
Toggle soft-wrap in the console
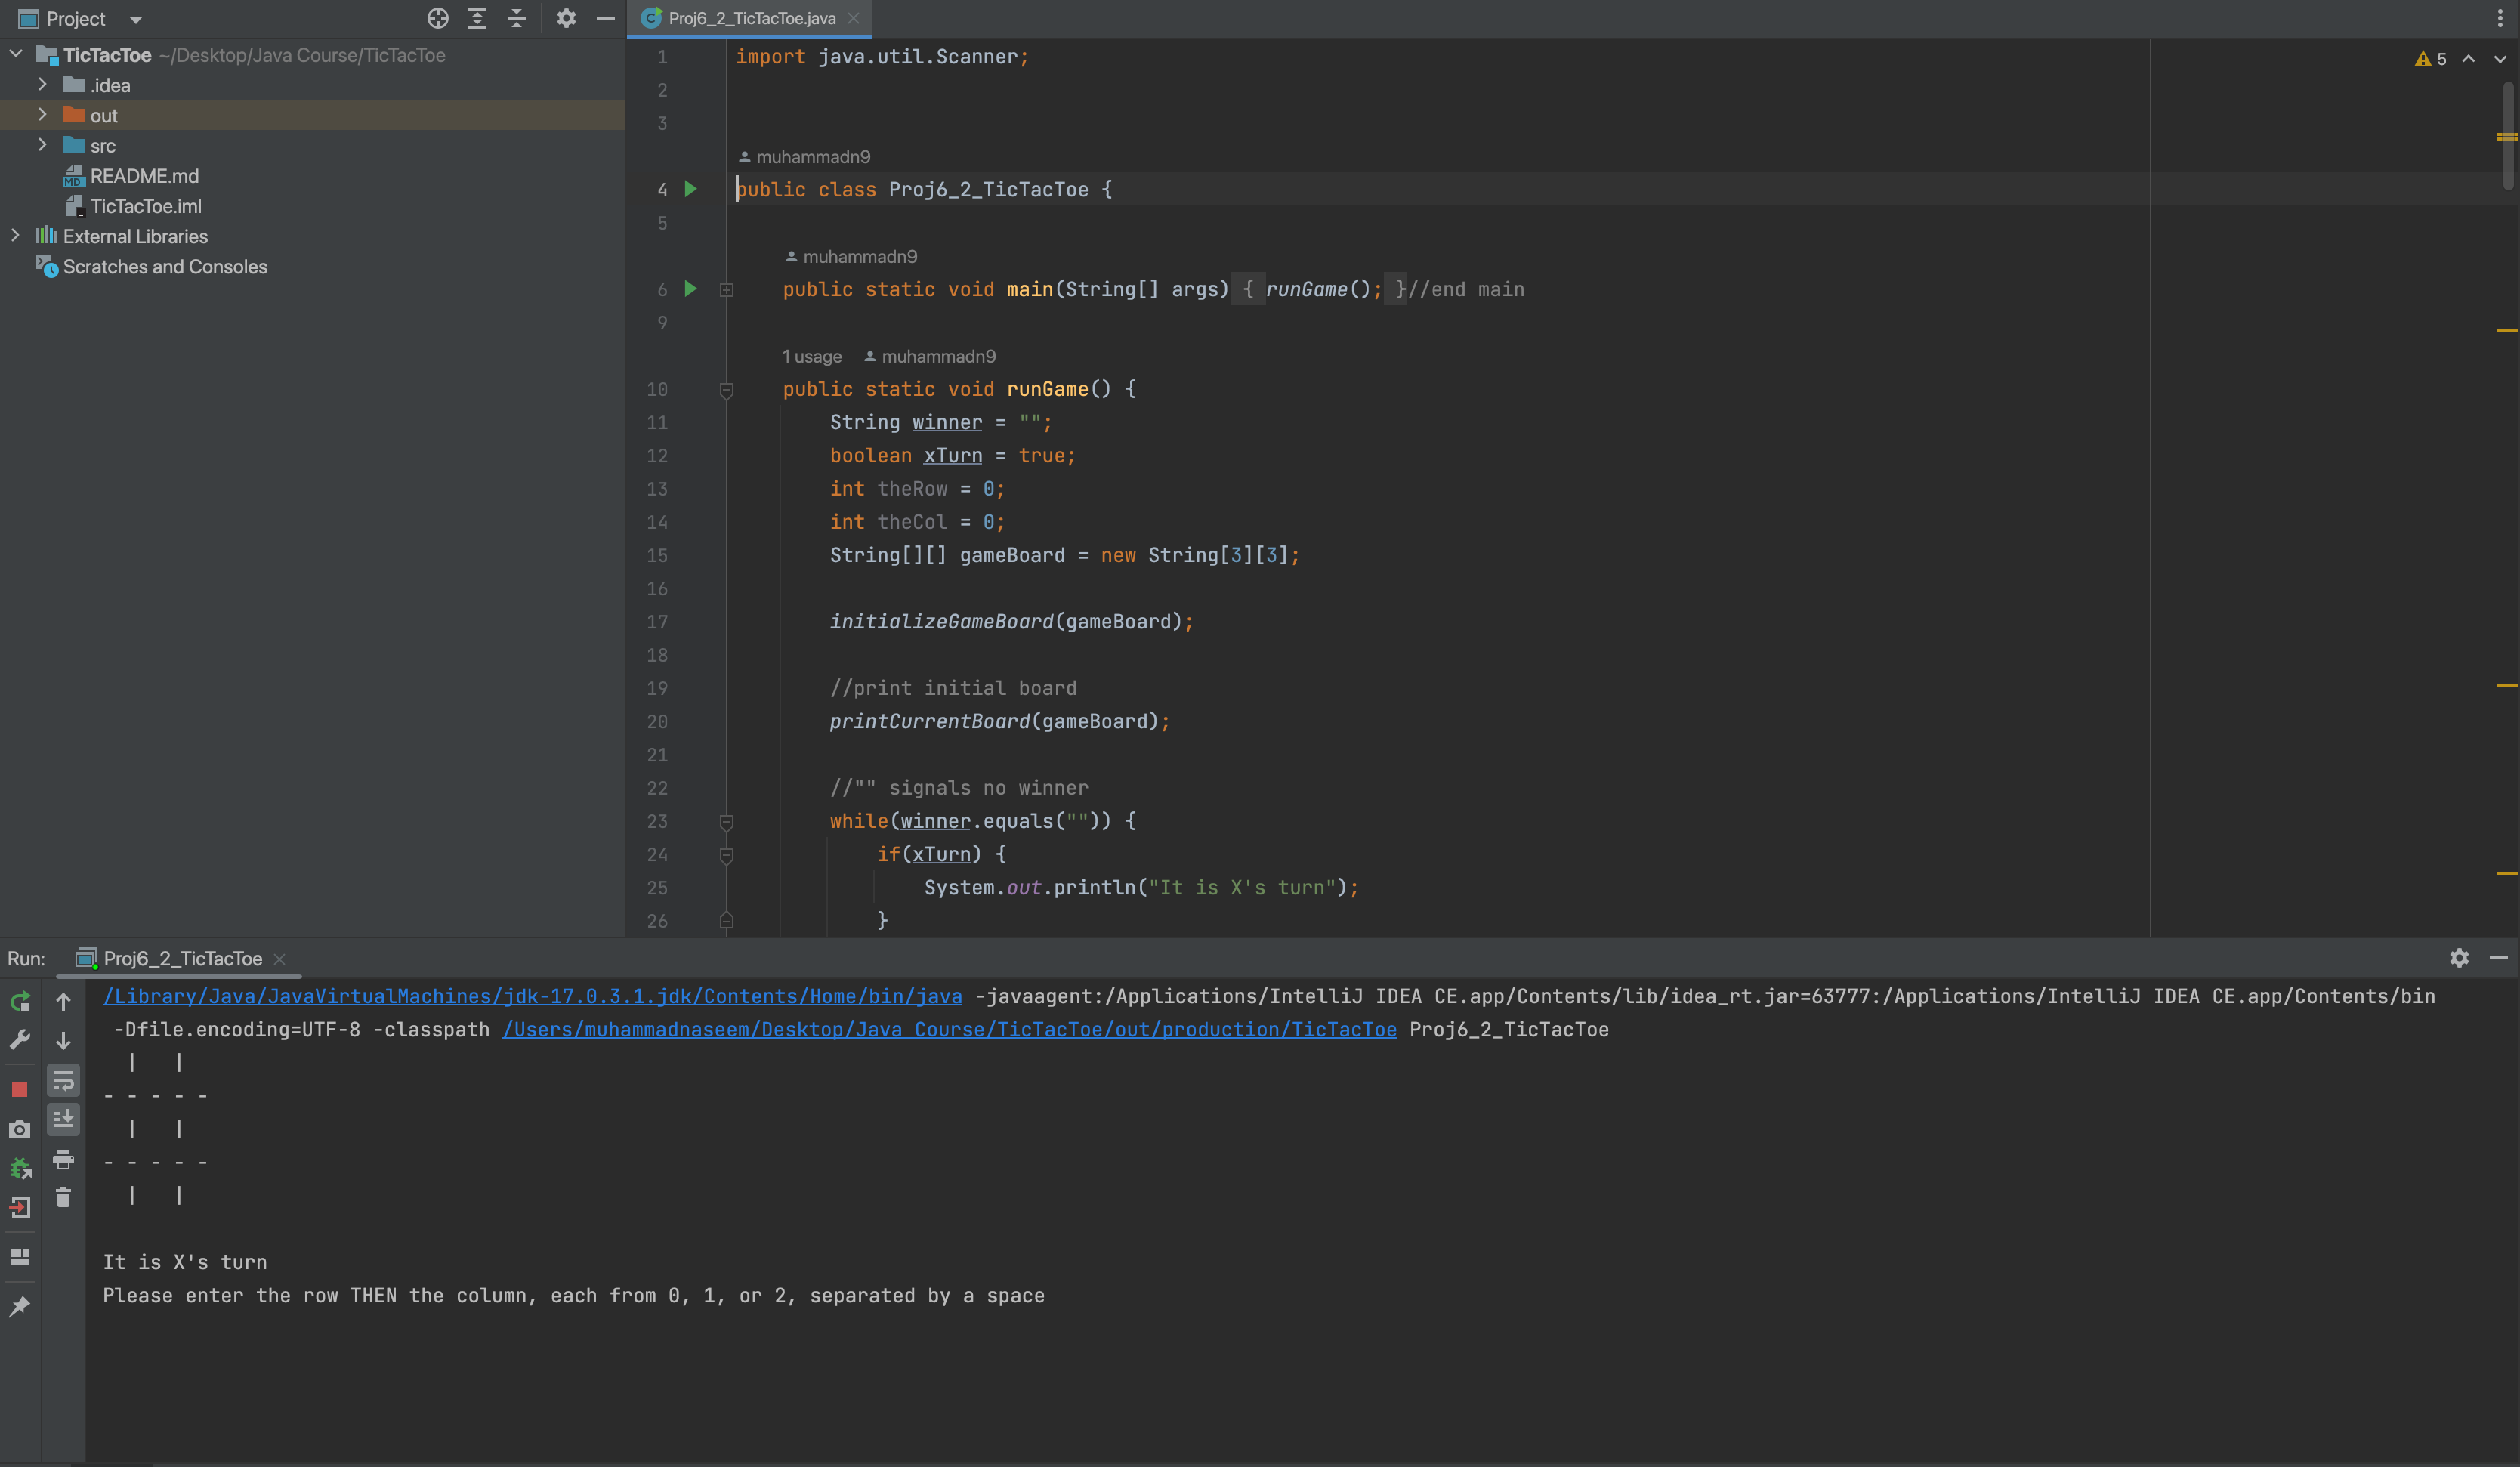[x=63, y=1081]
